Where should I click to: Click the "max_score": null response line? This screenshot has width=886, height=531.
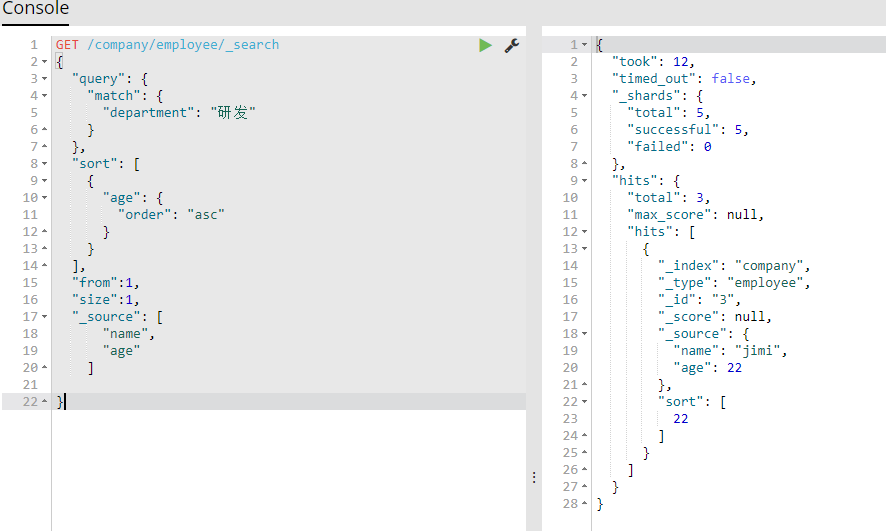[696, 215]
